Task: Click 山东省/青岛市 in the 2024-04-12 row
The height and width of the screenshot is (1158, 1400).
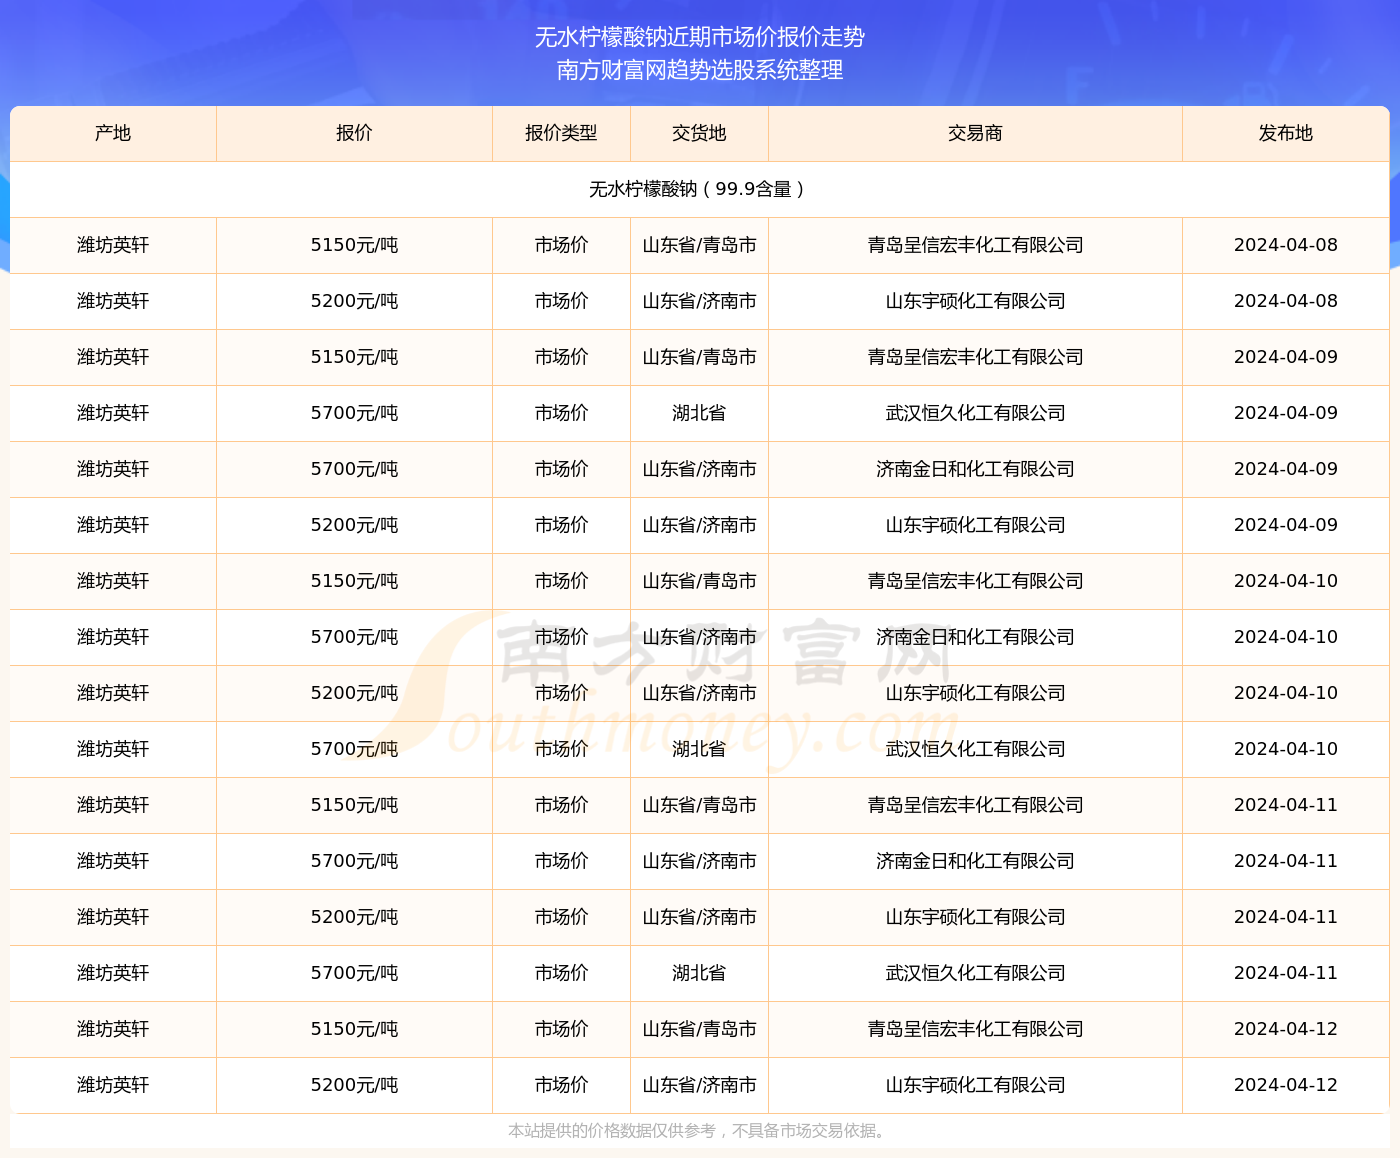Action: coord(699,1029)
